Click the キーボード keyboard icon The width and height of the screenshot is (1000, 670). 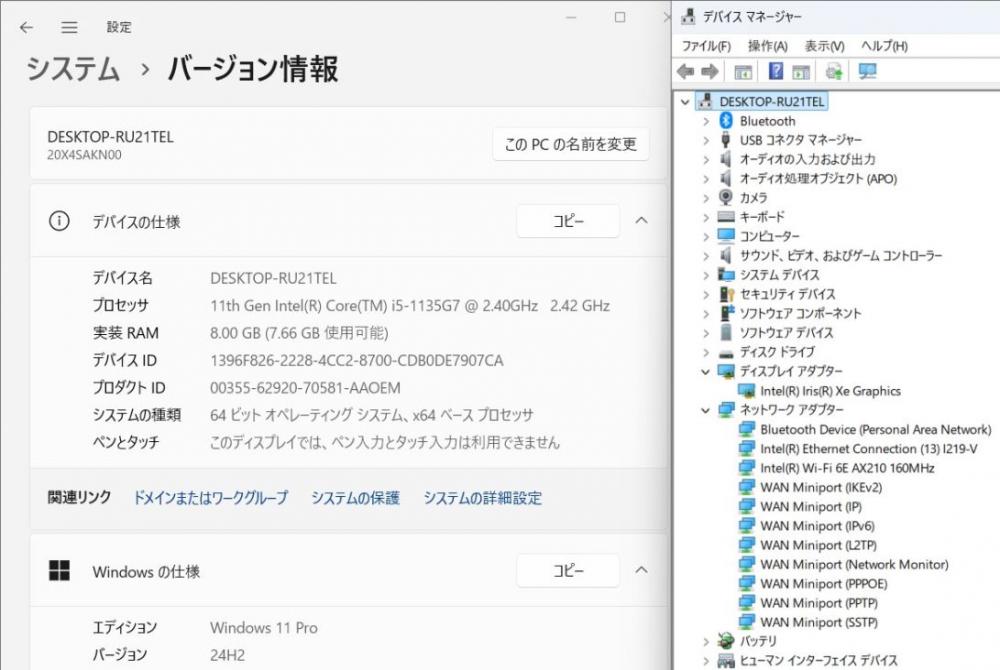pyautogui.click(x=726, y=217)
